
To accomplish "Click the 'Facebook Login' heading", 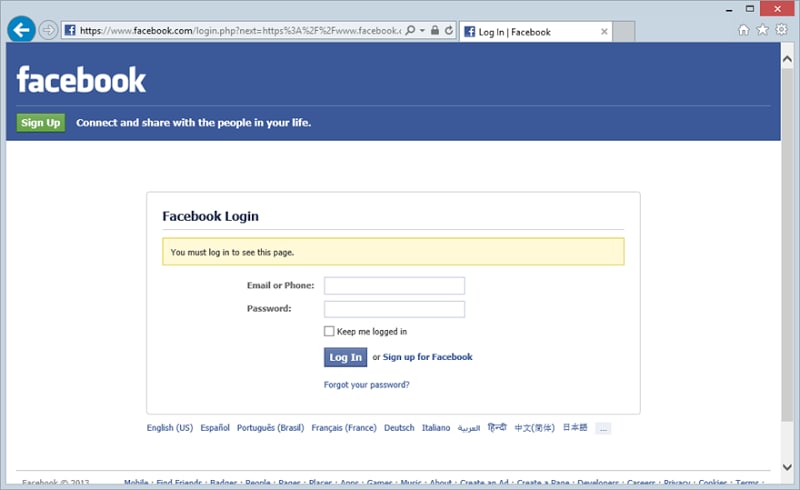I will click(210, 216).
